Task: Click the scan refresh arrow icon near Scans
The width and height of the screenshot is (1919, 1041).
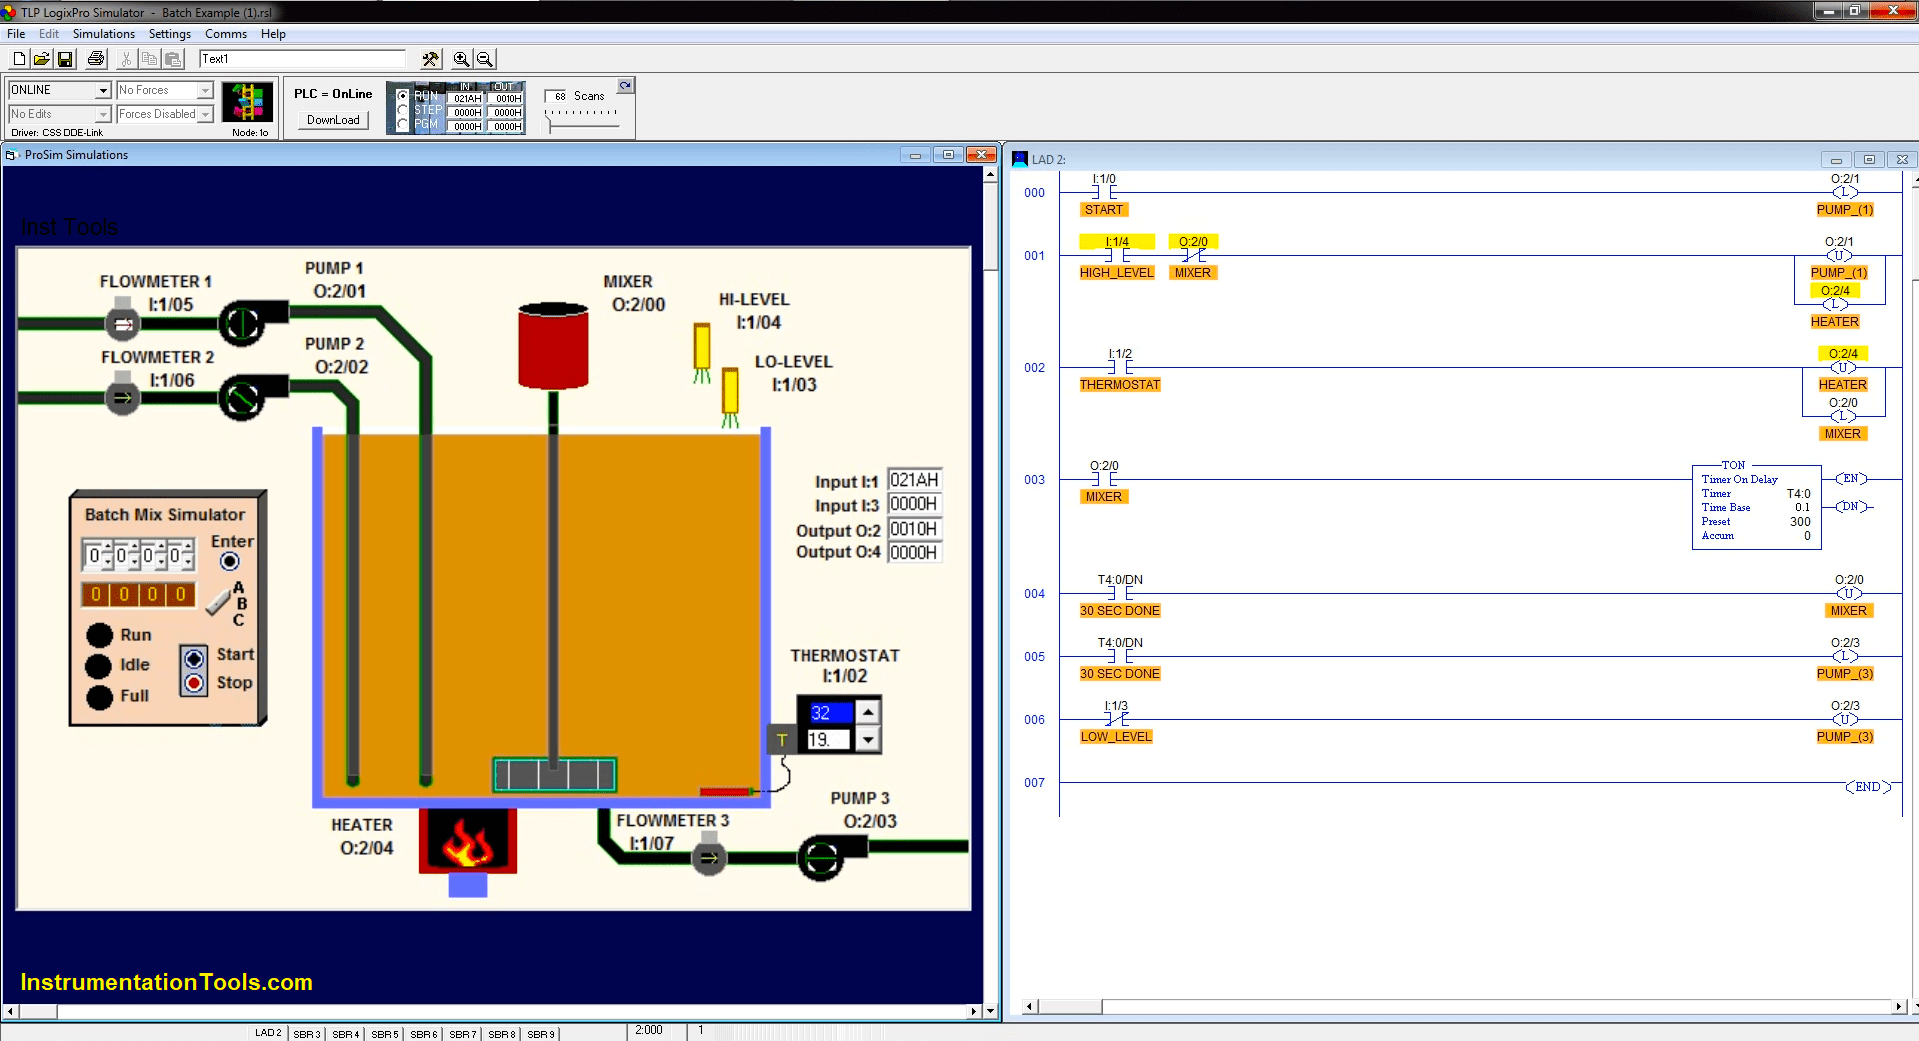Action: click(x=625, y=84)
